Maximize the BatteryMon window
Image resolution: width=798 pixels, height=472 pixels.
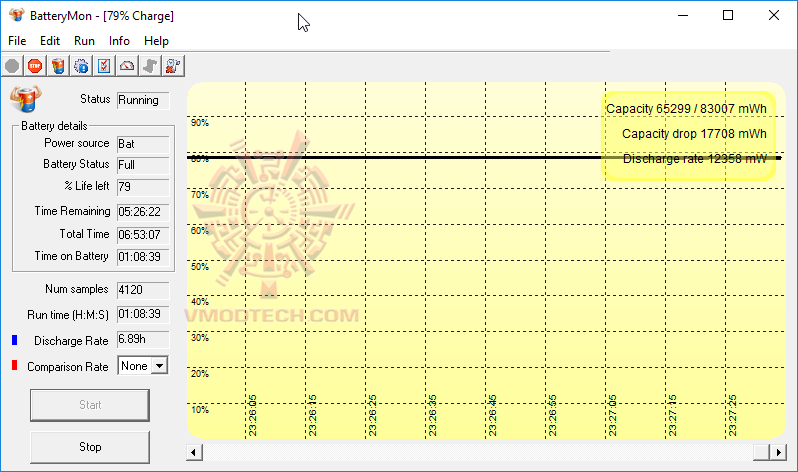(728, 15)
